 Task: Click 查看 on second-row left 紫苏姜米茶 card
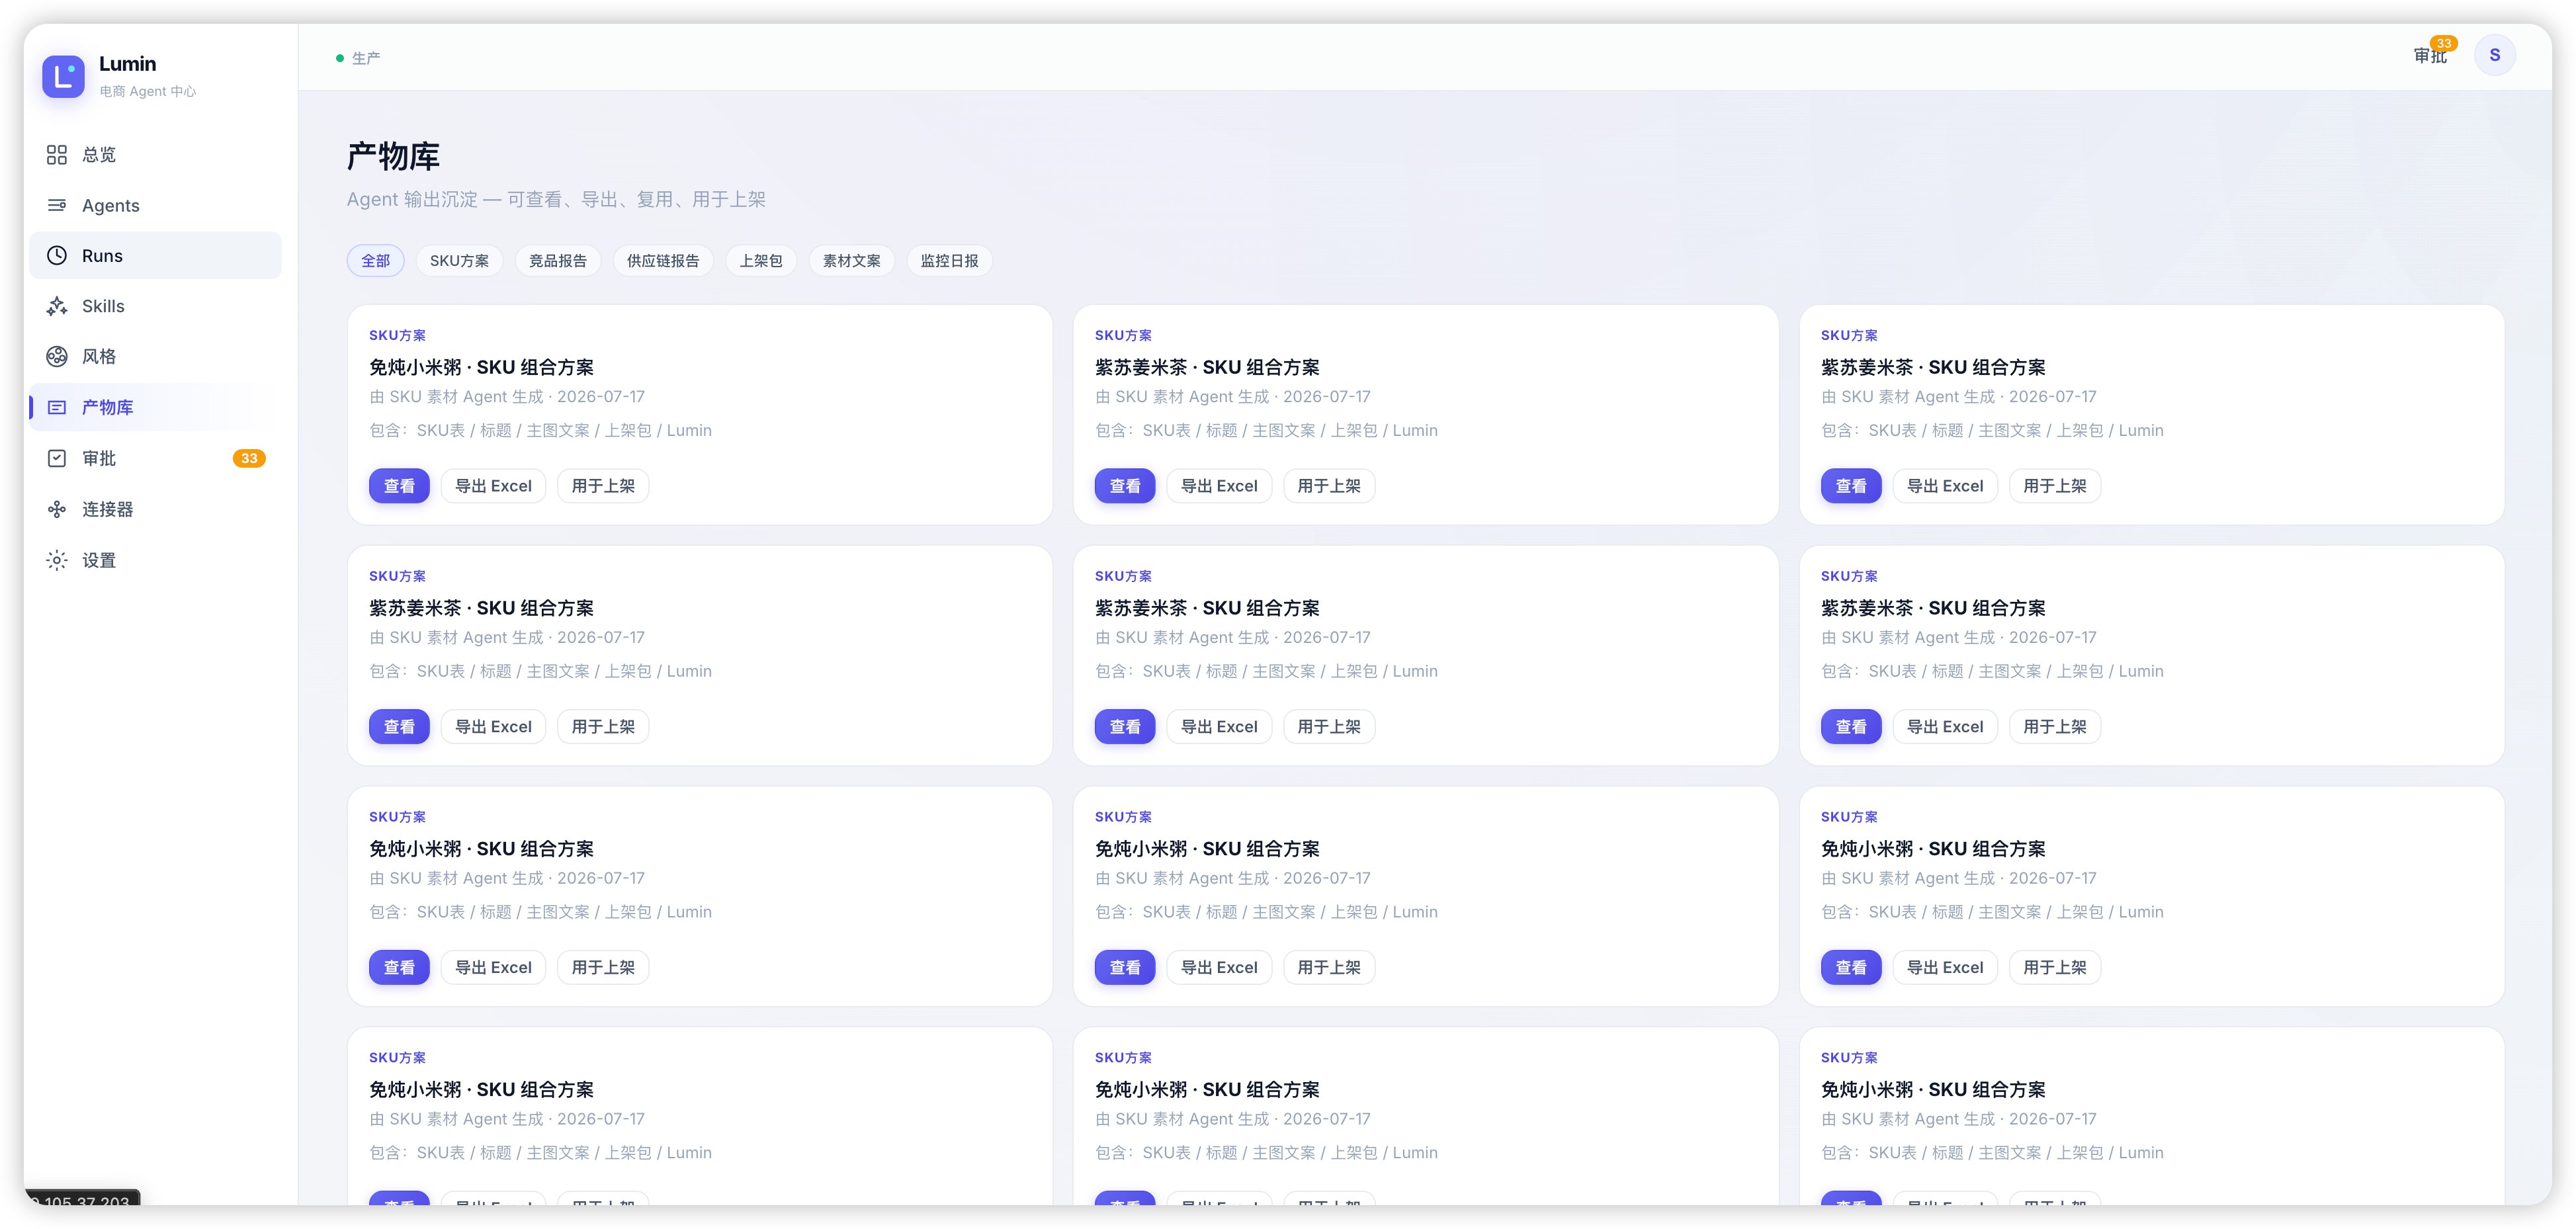(399, 727)
